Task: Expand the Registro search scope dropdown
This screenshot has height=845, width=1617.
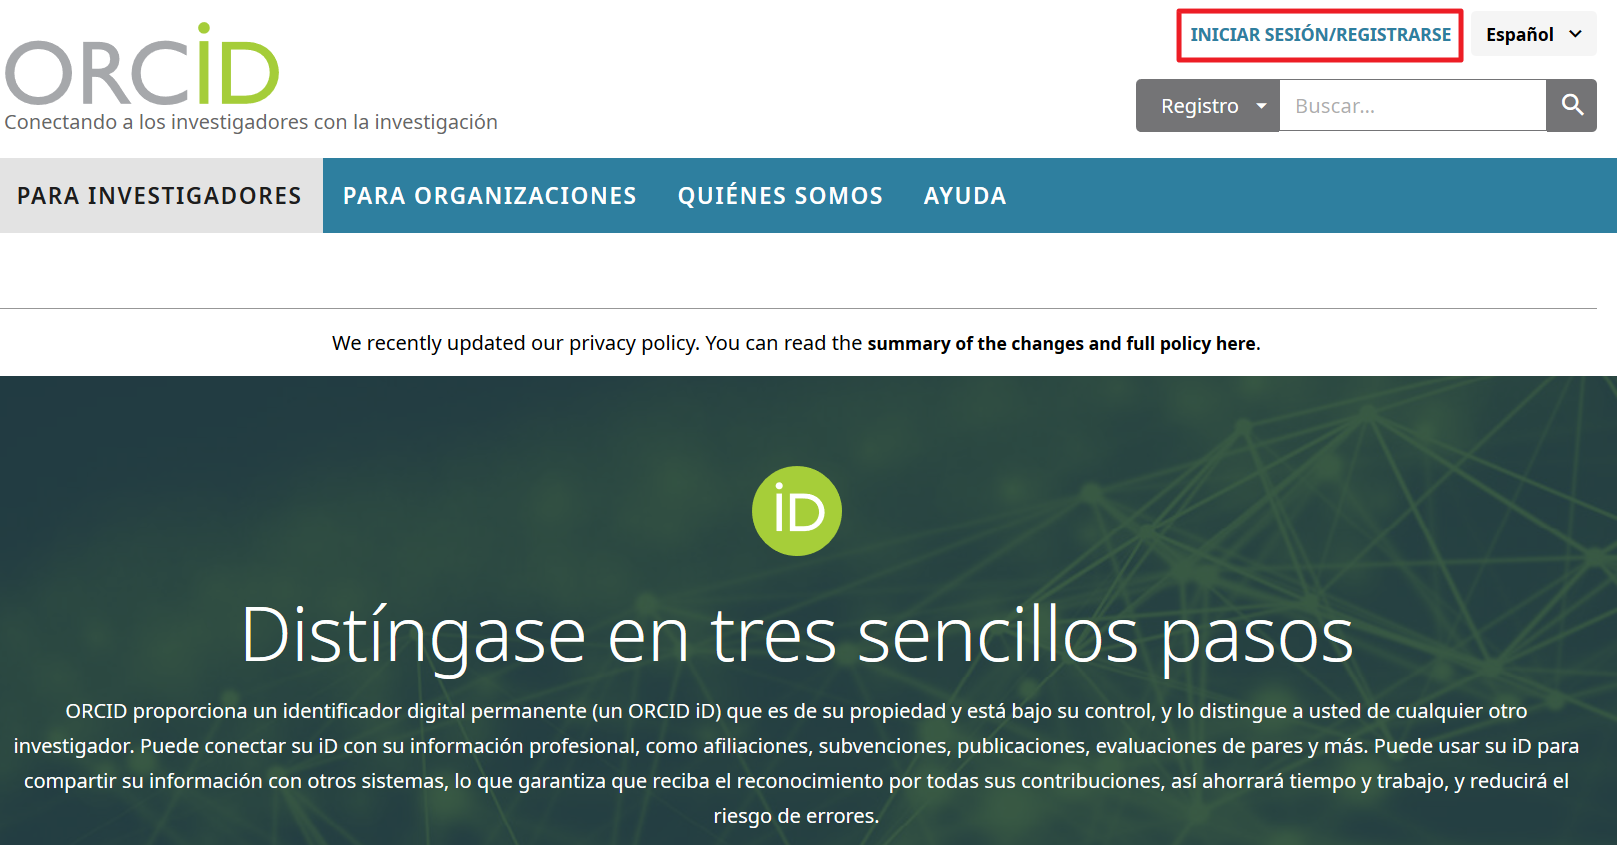Action: pyautogui.click(x=1208, y=106)
